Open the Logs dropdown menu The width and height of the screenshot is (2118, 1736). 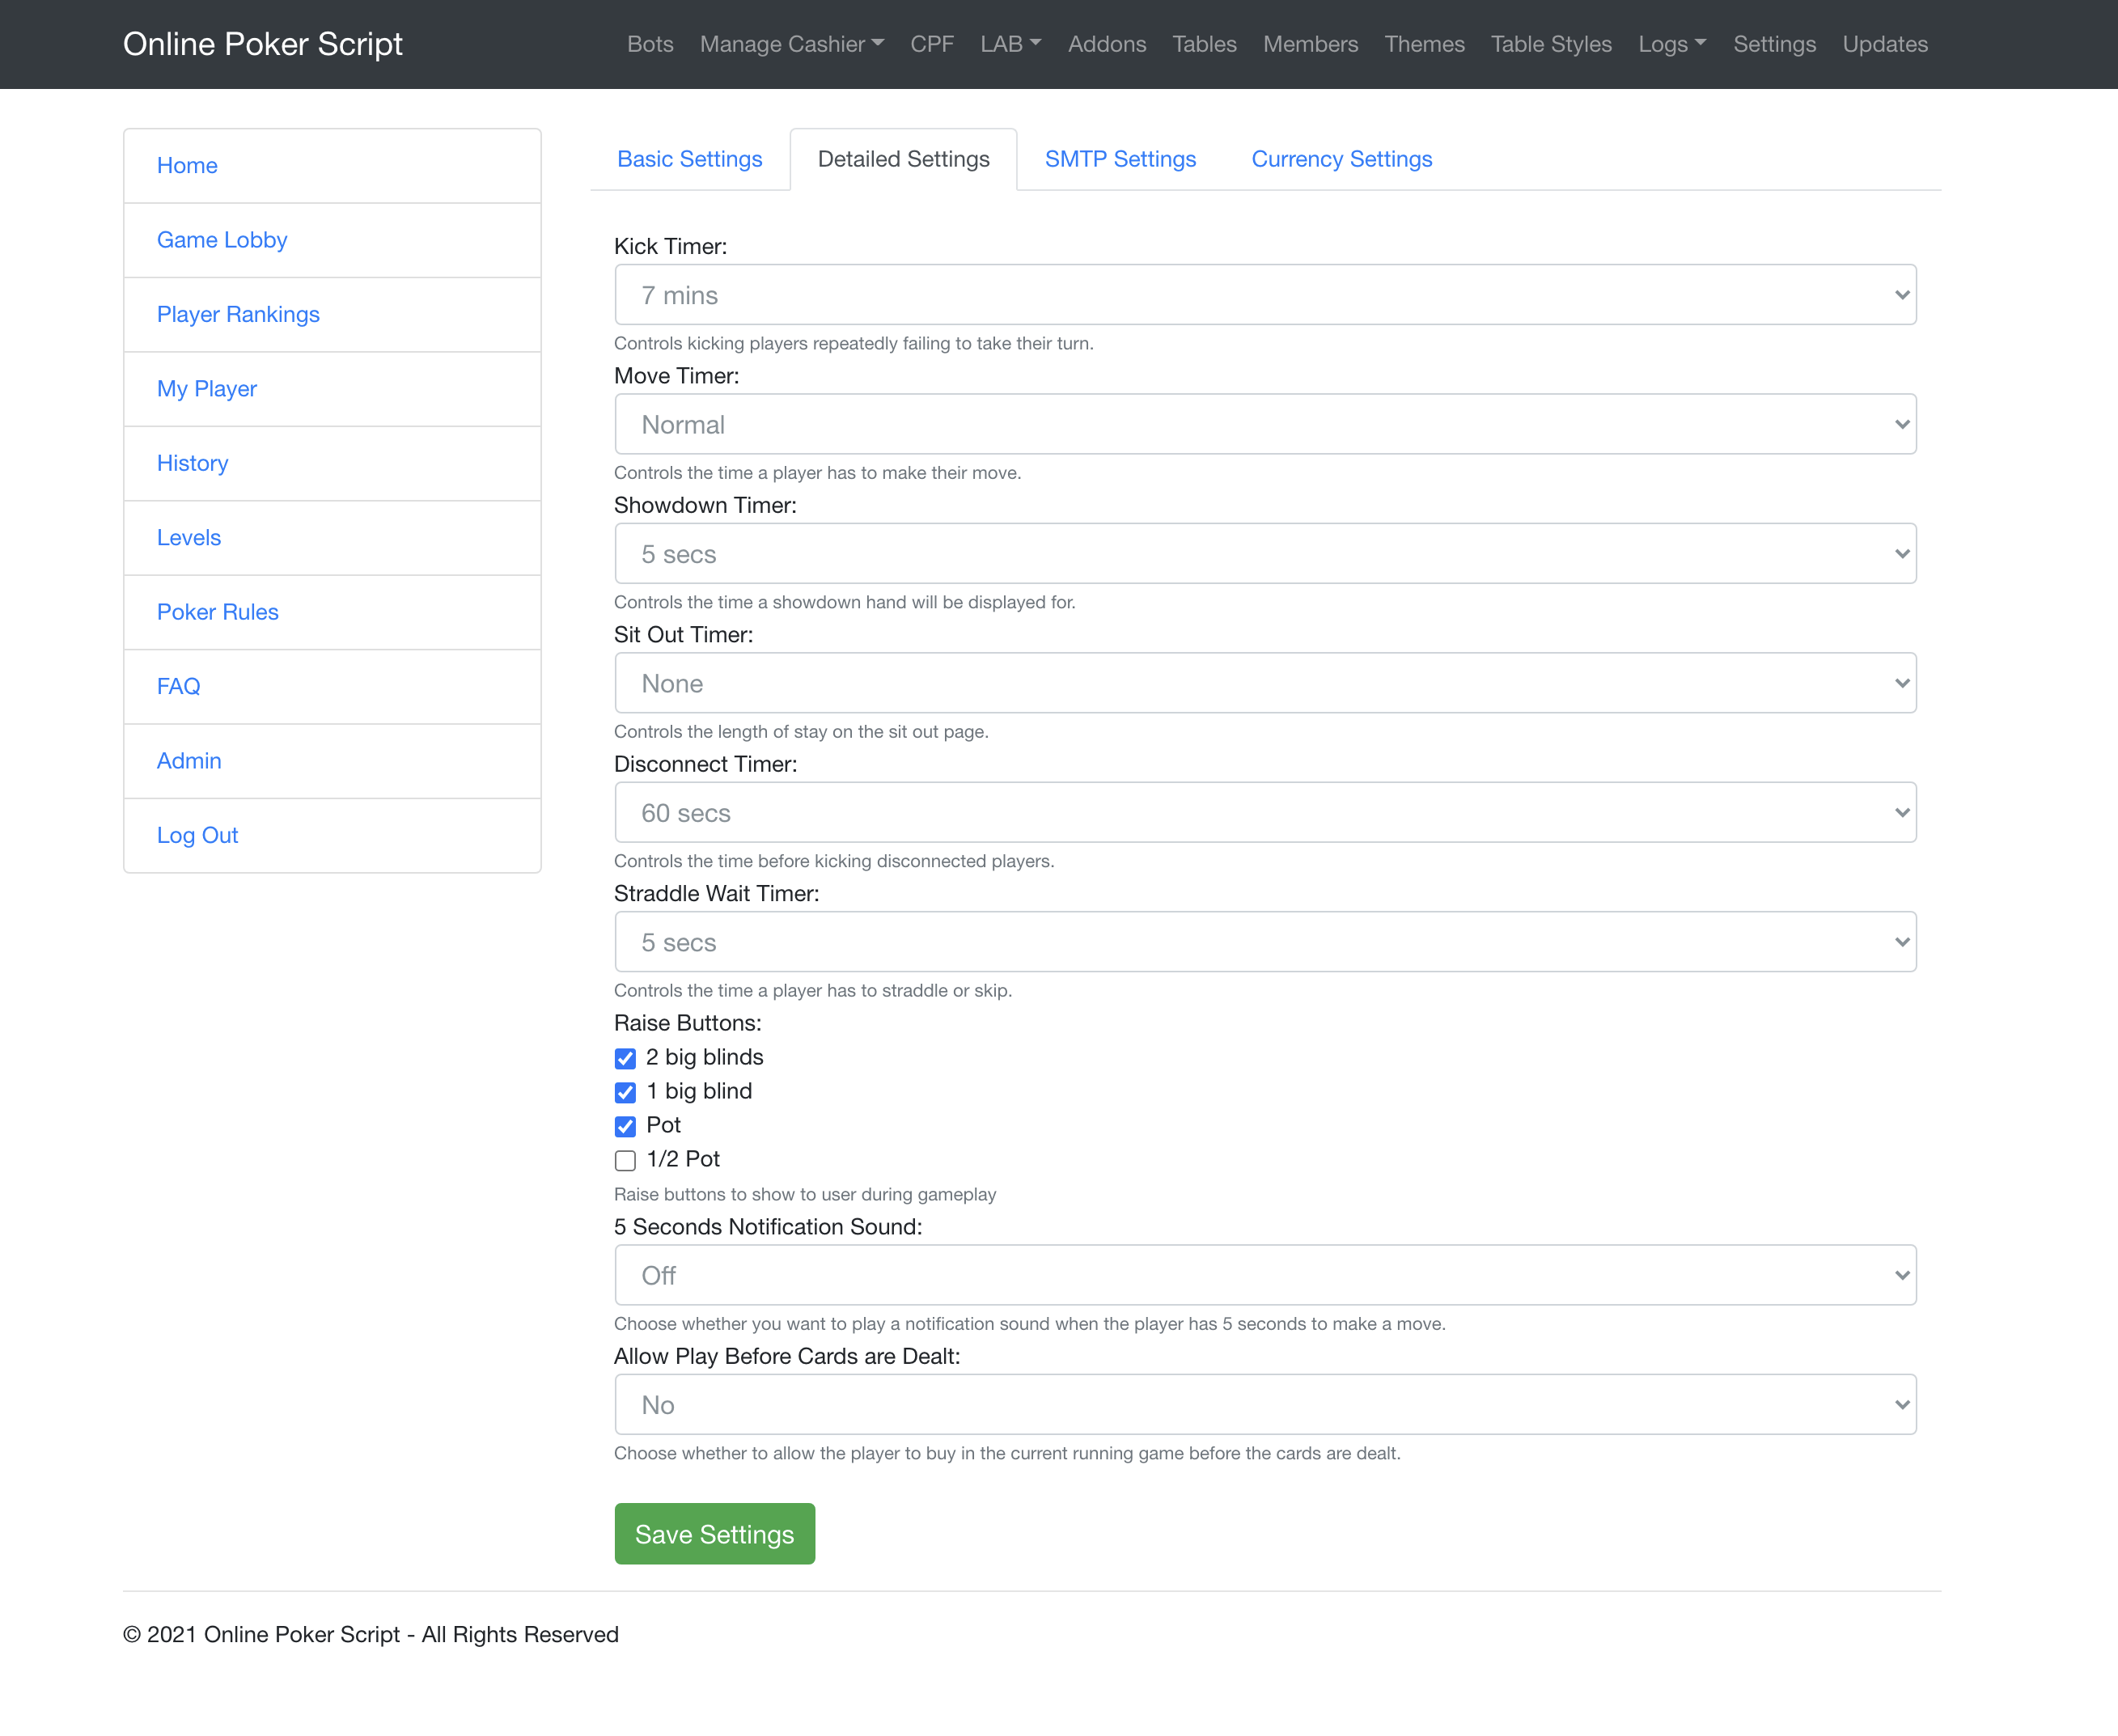coord(1671,44)
